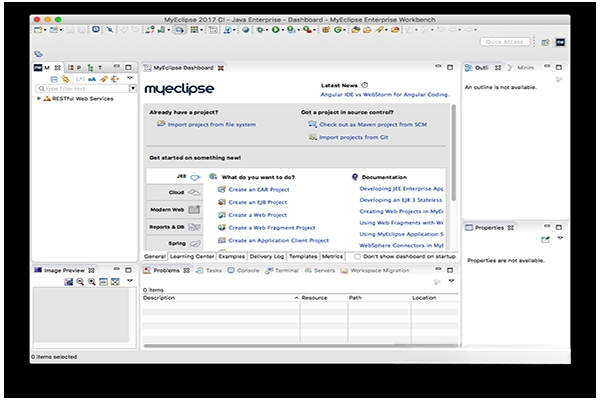Viewport: 600px width, 400px height.
Task: Open the Run button dropdown arrow
Action: 282,30
